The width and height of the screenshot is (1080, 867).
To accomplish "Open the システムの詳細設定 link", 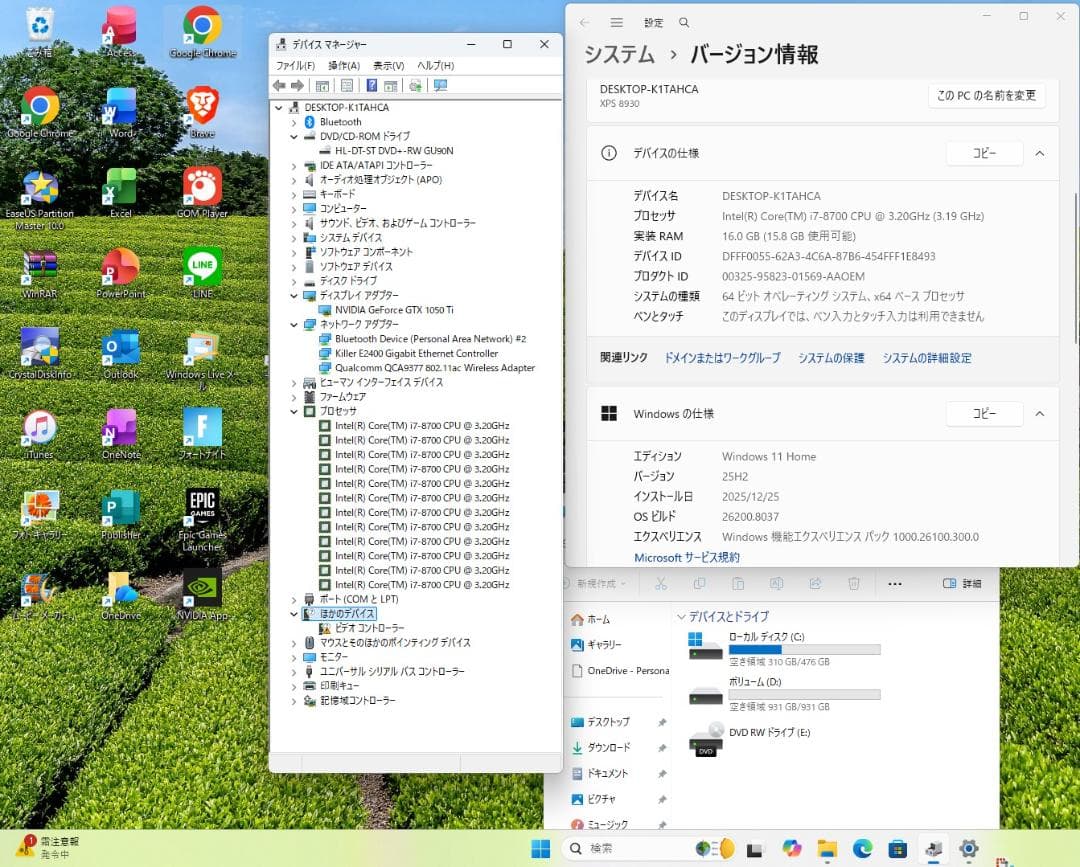I will (x=927, y=358).
